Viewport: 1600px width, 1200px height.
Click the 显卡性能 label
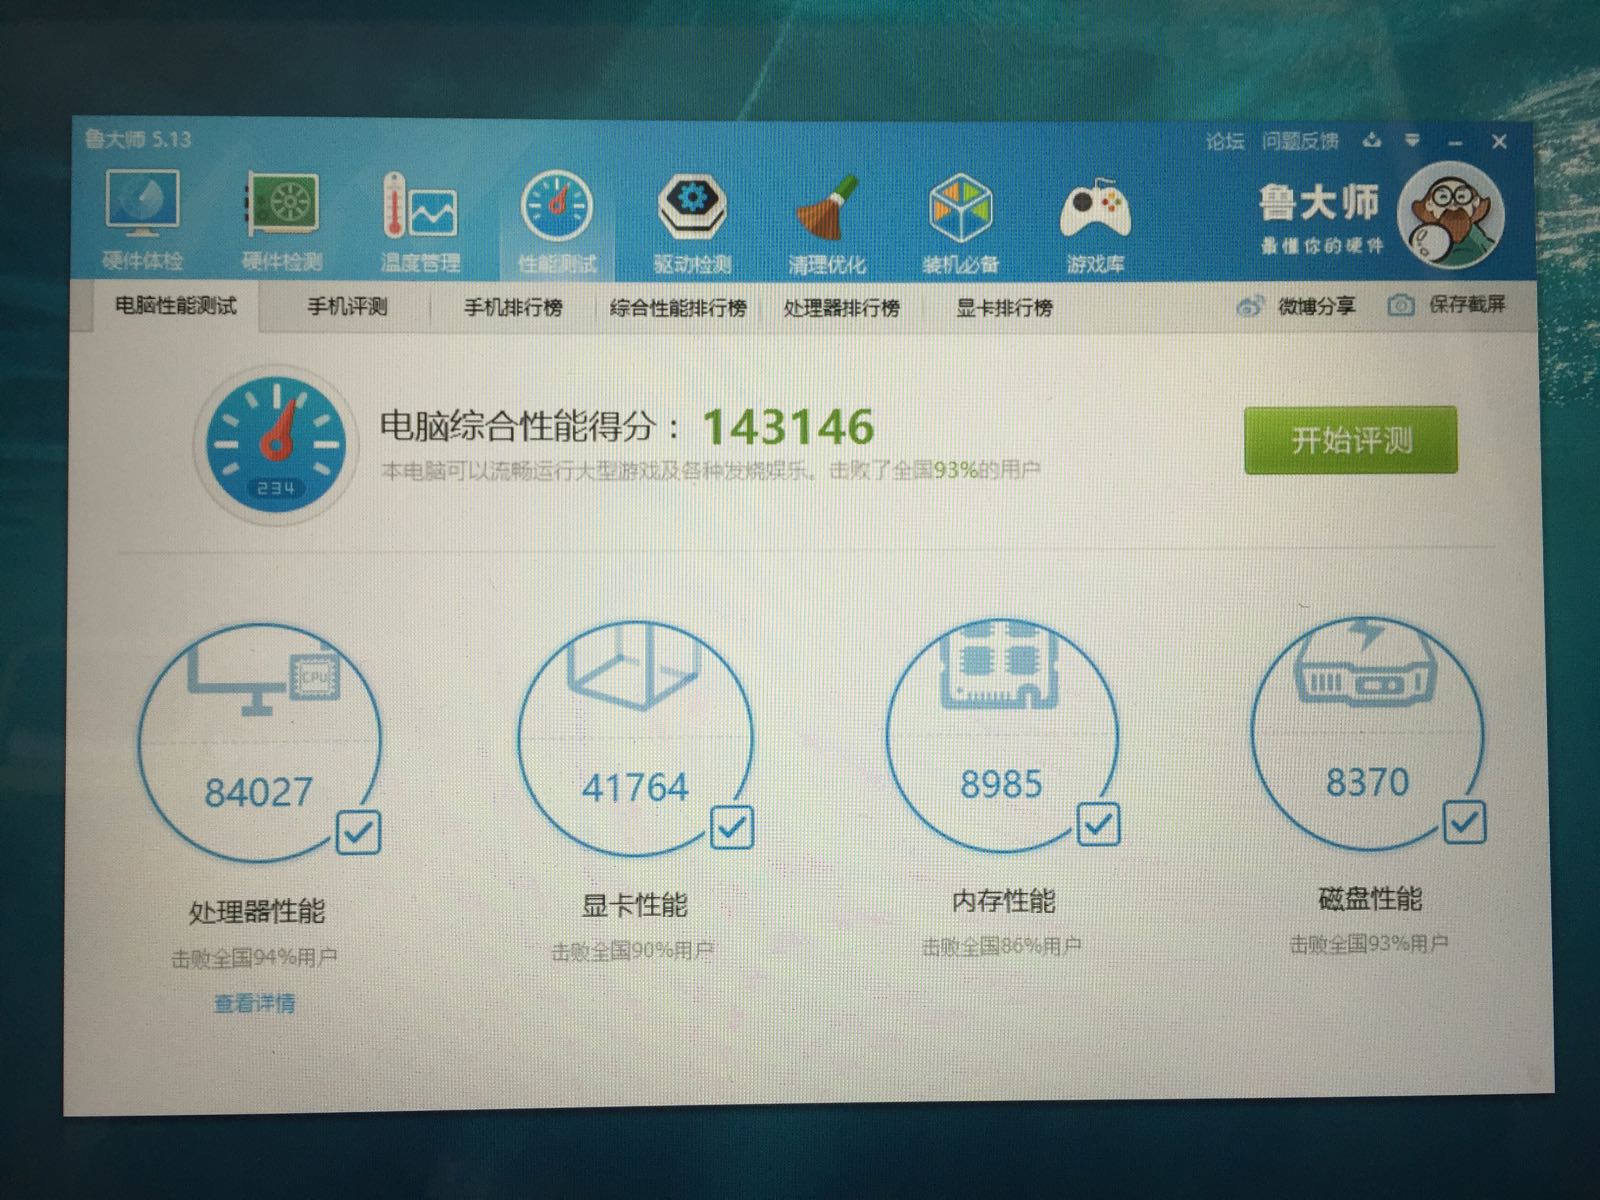click(x=635, y=905)
